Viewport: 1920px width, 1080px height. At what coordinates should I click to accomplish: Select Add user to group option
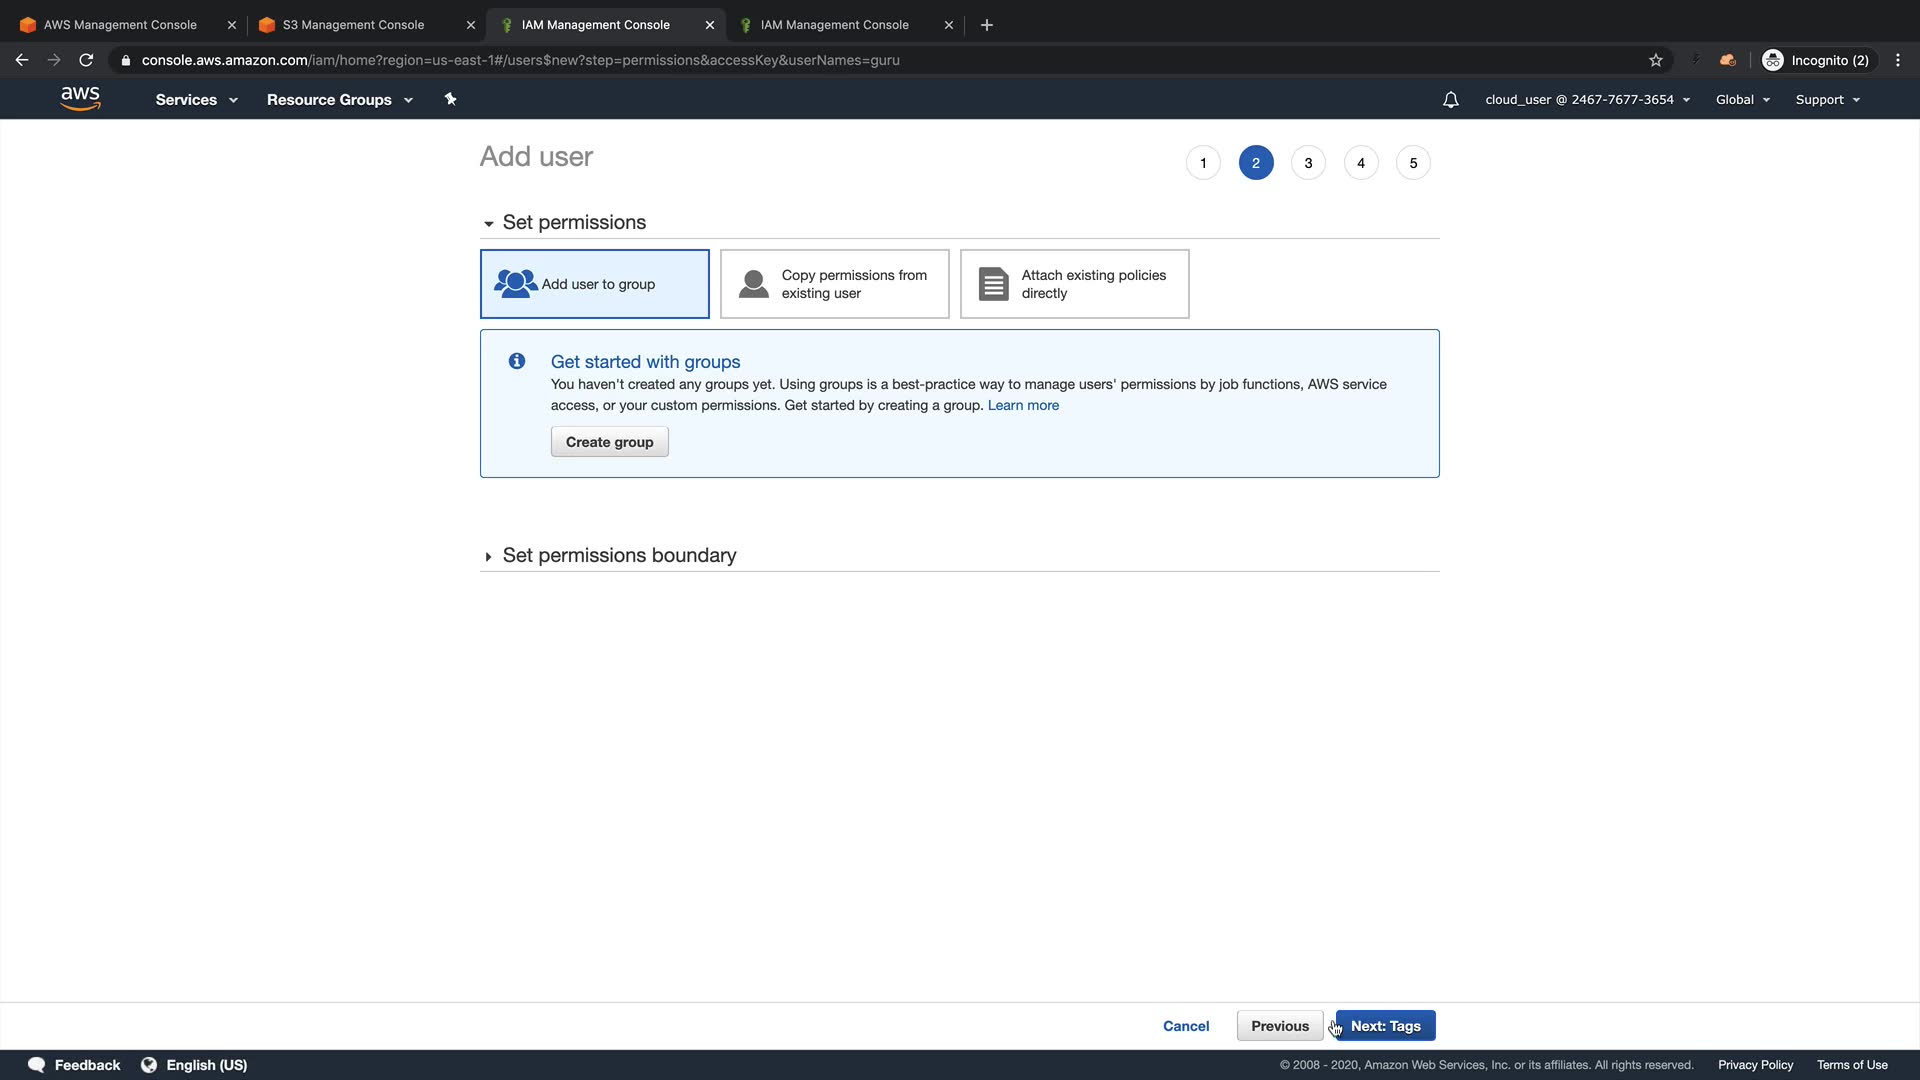594,284
